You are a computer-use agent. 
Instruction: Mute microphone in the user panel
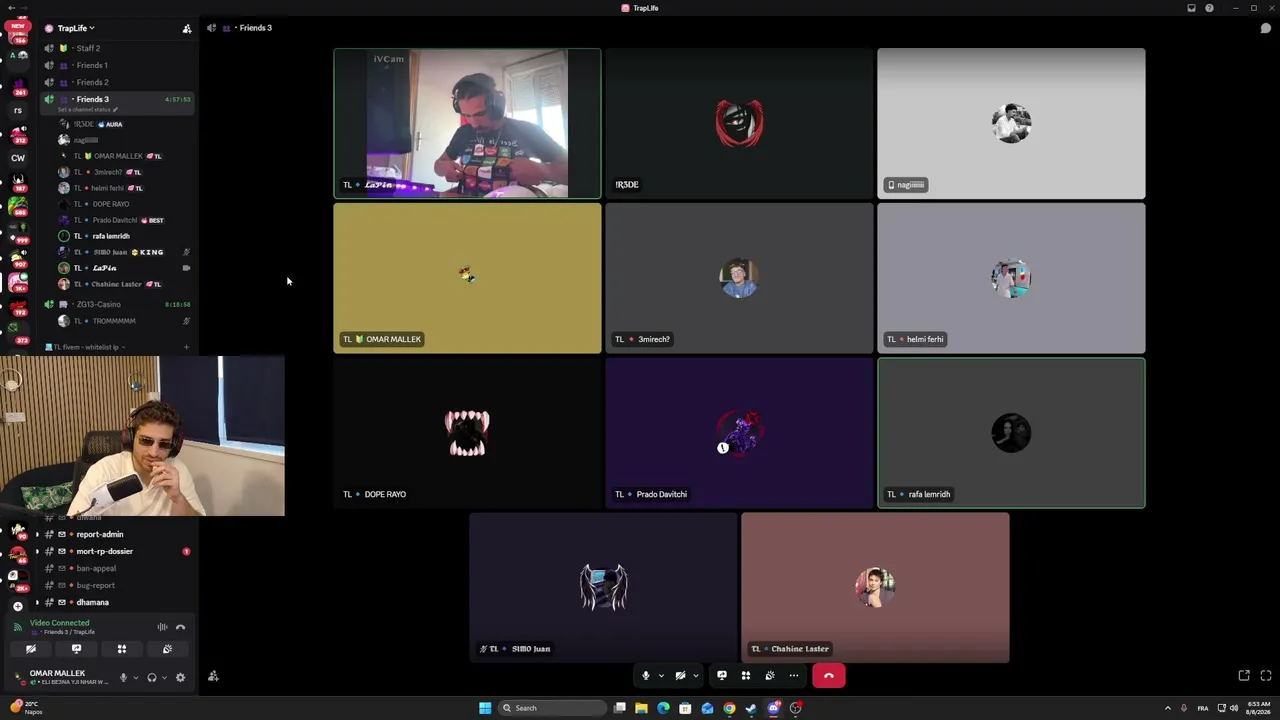tap(123, 677)
